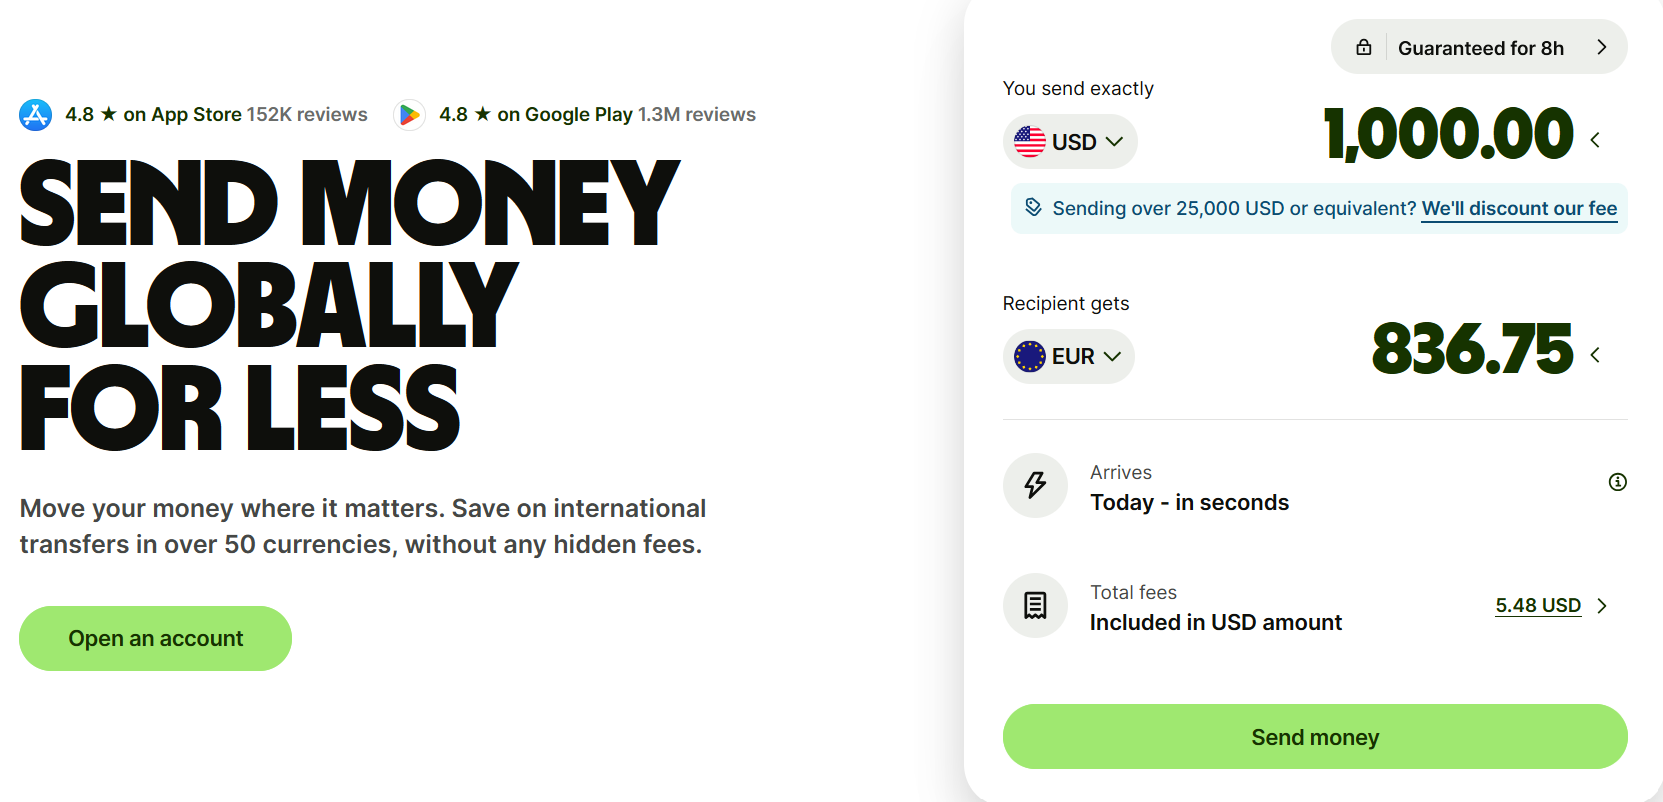Image resolution: width=1663 pixels, height=802 pixels.
Task: Expand the Guaranteed for 8h details
Action: click(1601, 47)
